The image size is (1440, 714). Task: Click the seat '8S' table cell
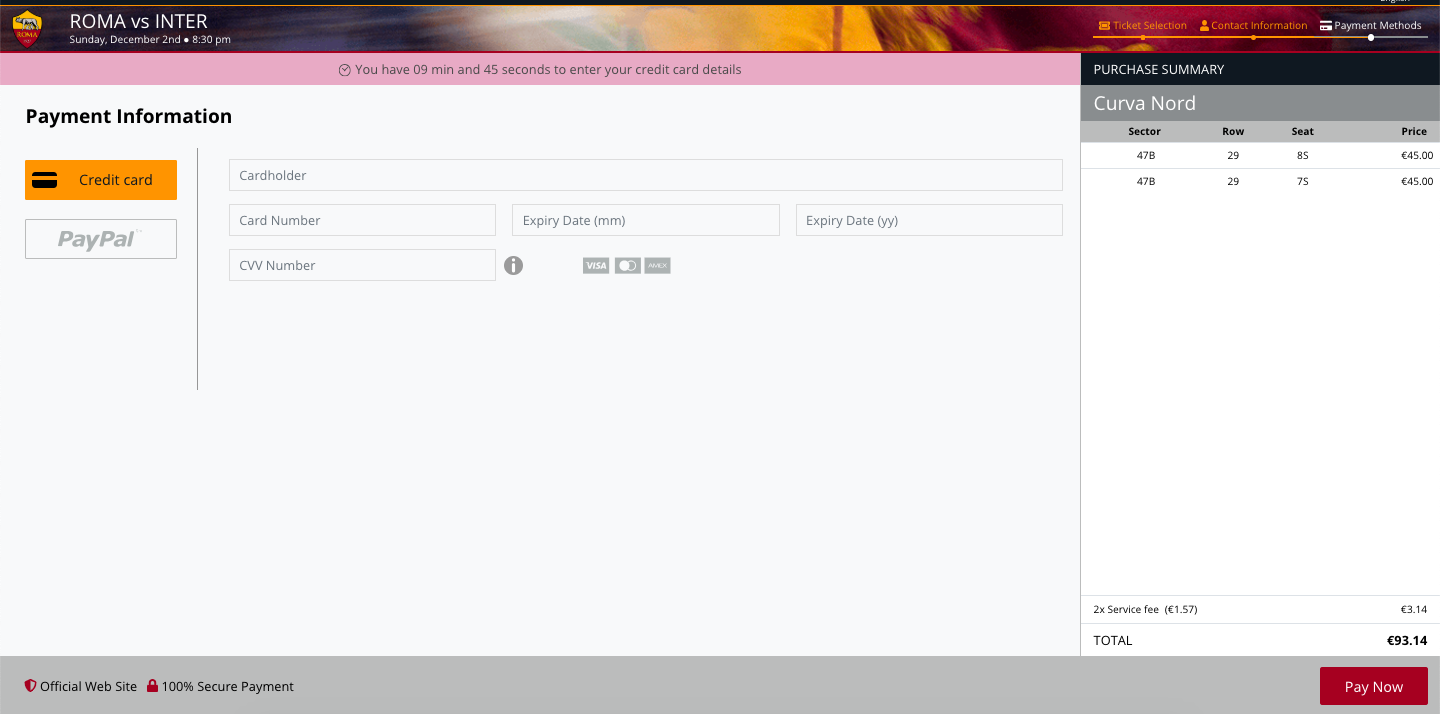1302,156
